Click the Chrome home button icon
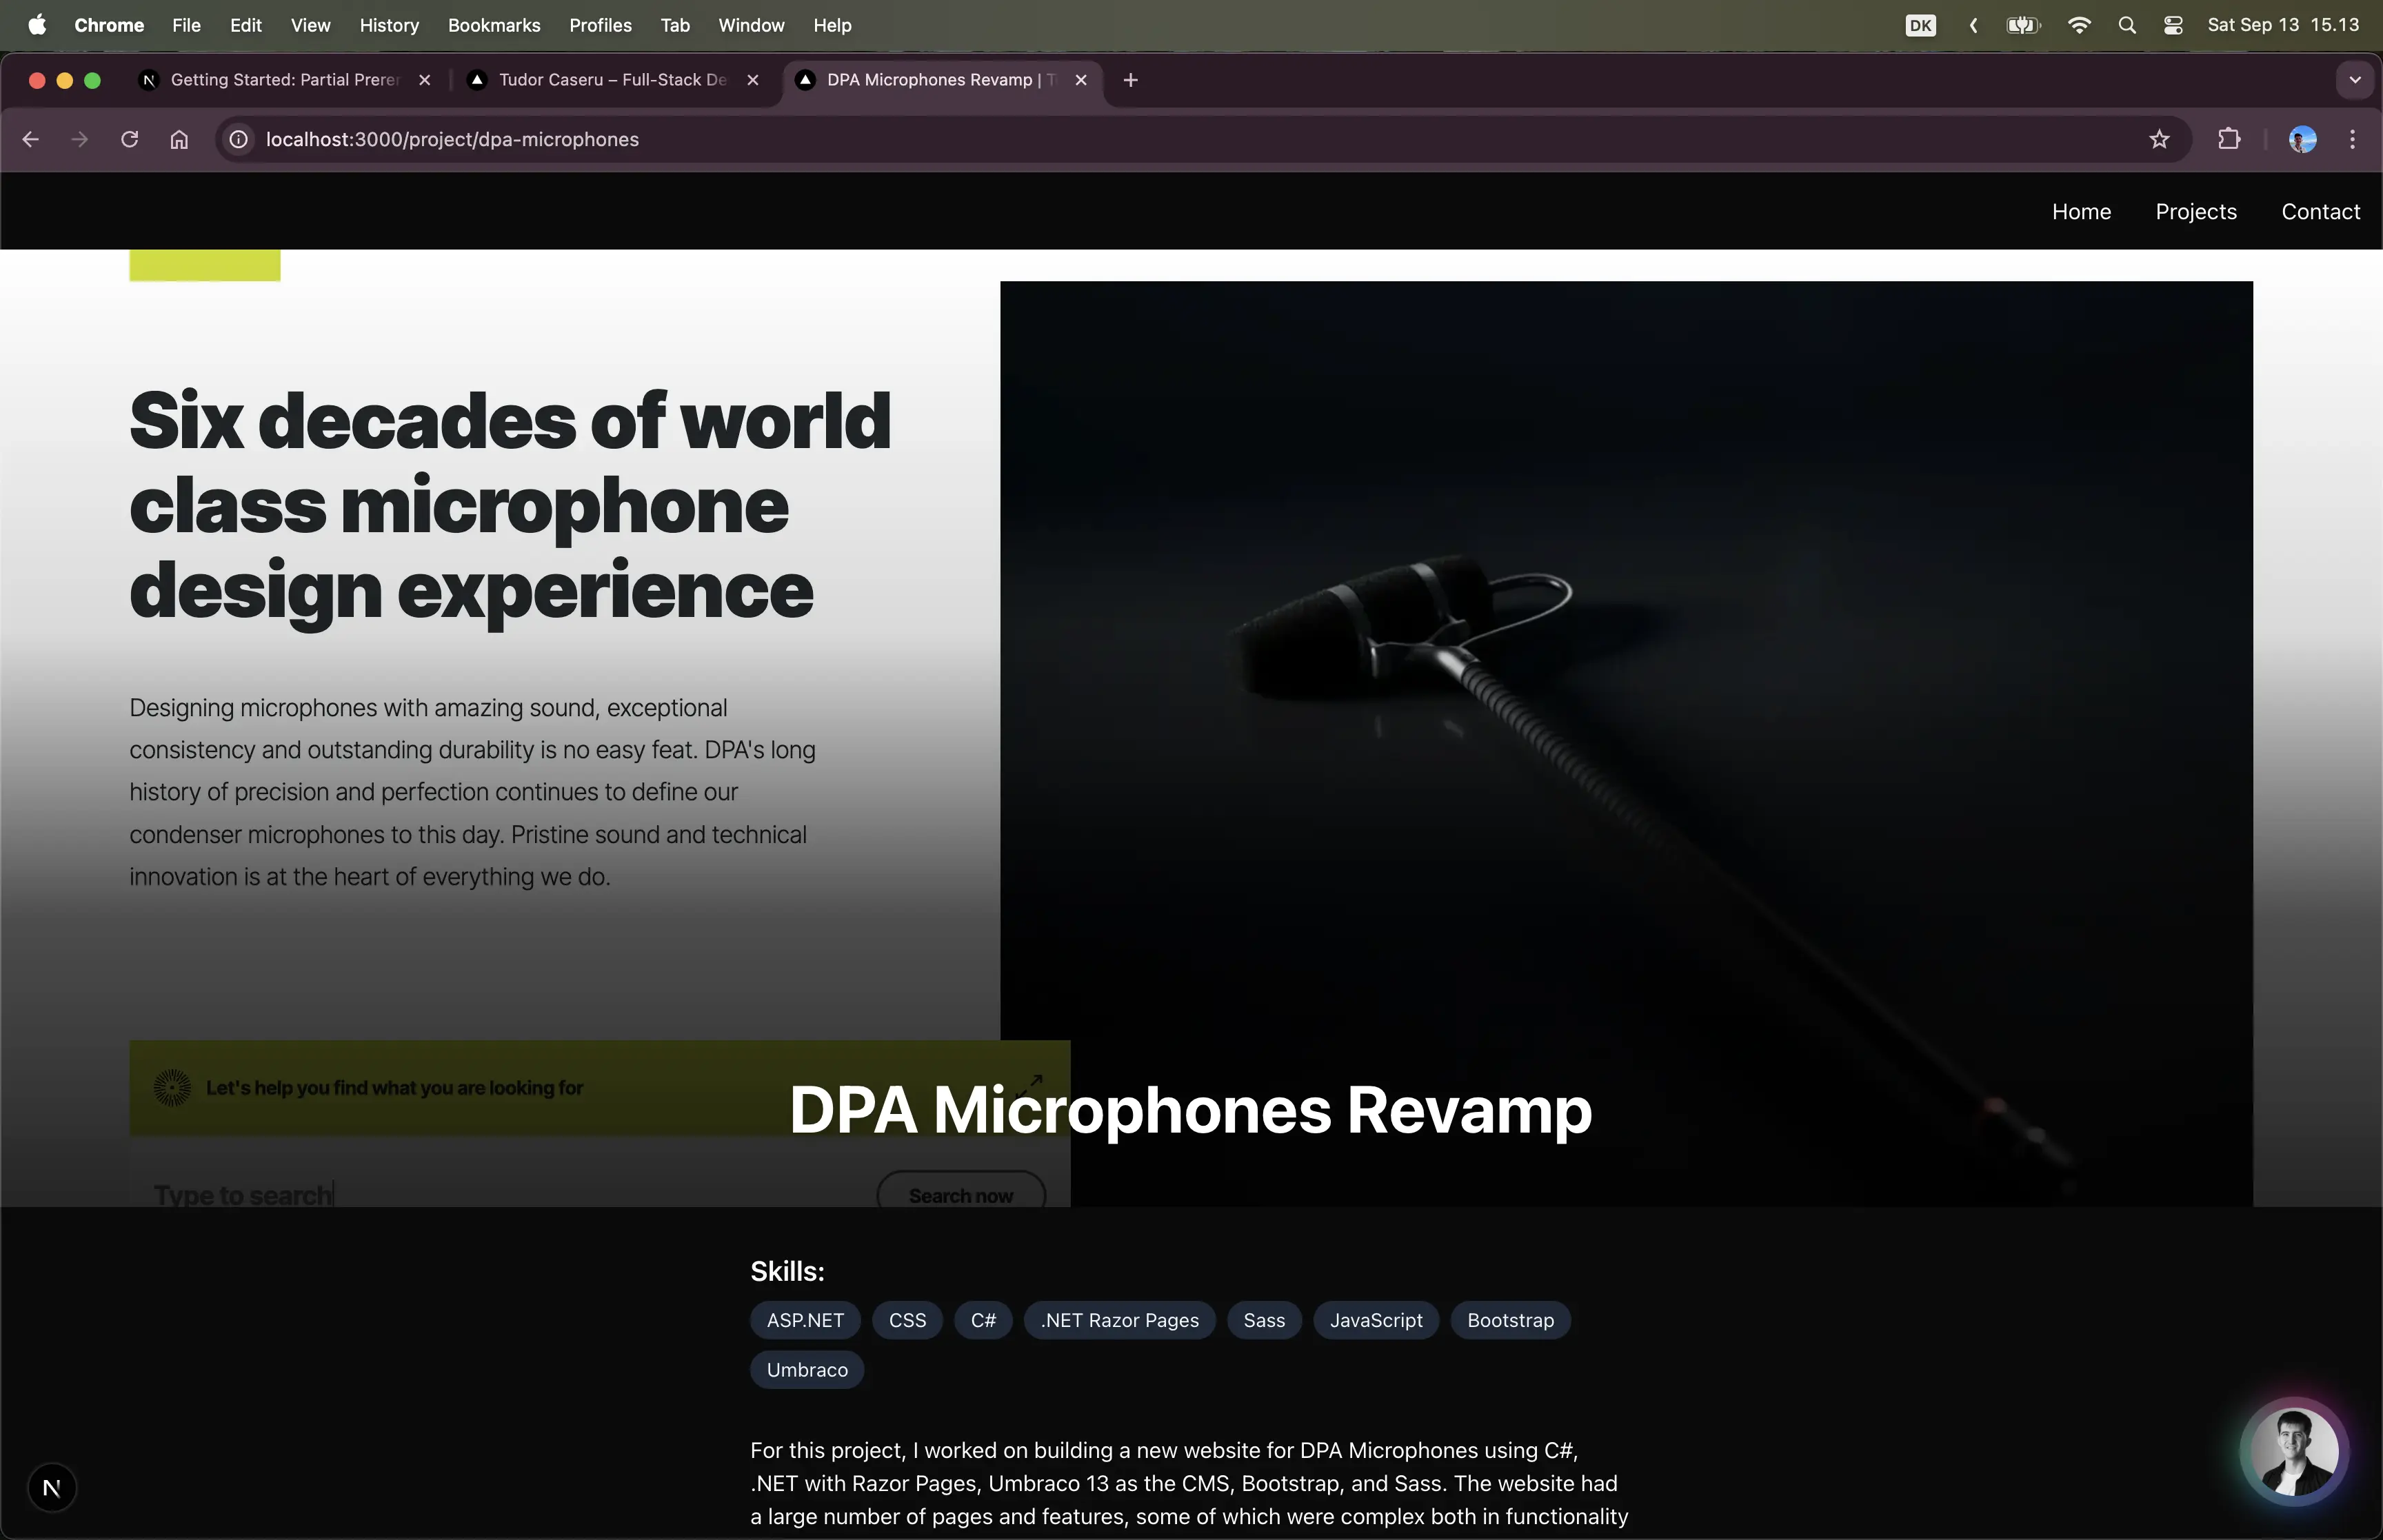Viewport: 2383px width, 1540px height. [x=179, y=139]
